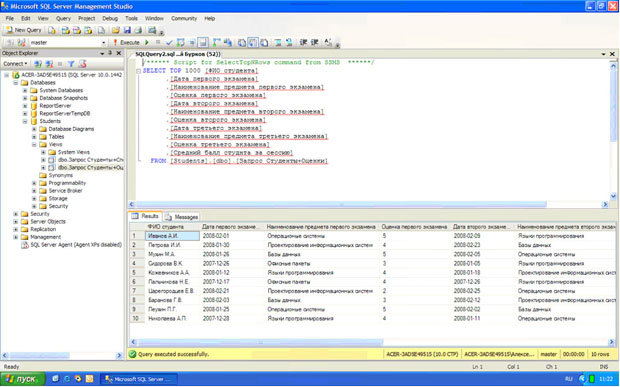Collapse the Students database node

click(25, 121)
